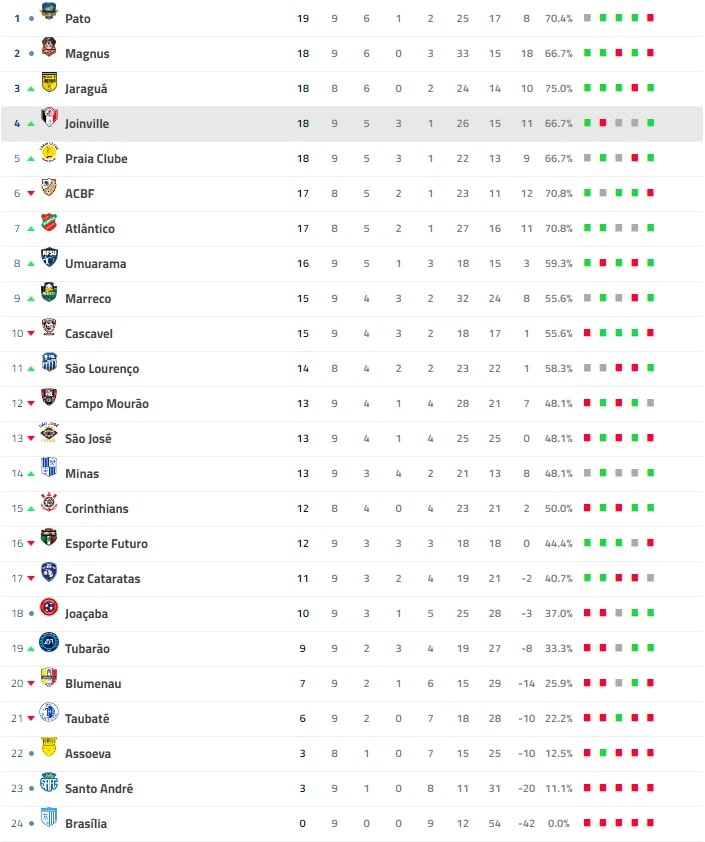Click the Magnus team crest icon
705x842 pixels.
coord(49,48)
